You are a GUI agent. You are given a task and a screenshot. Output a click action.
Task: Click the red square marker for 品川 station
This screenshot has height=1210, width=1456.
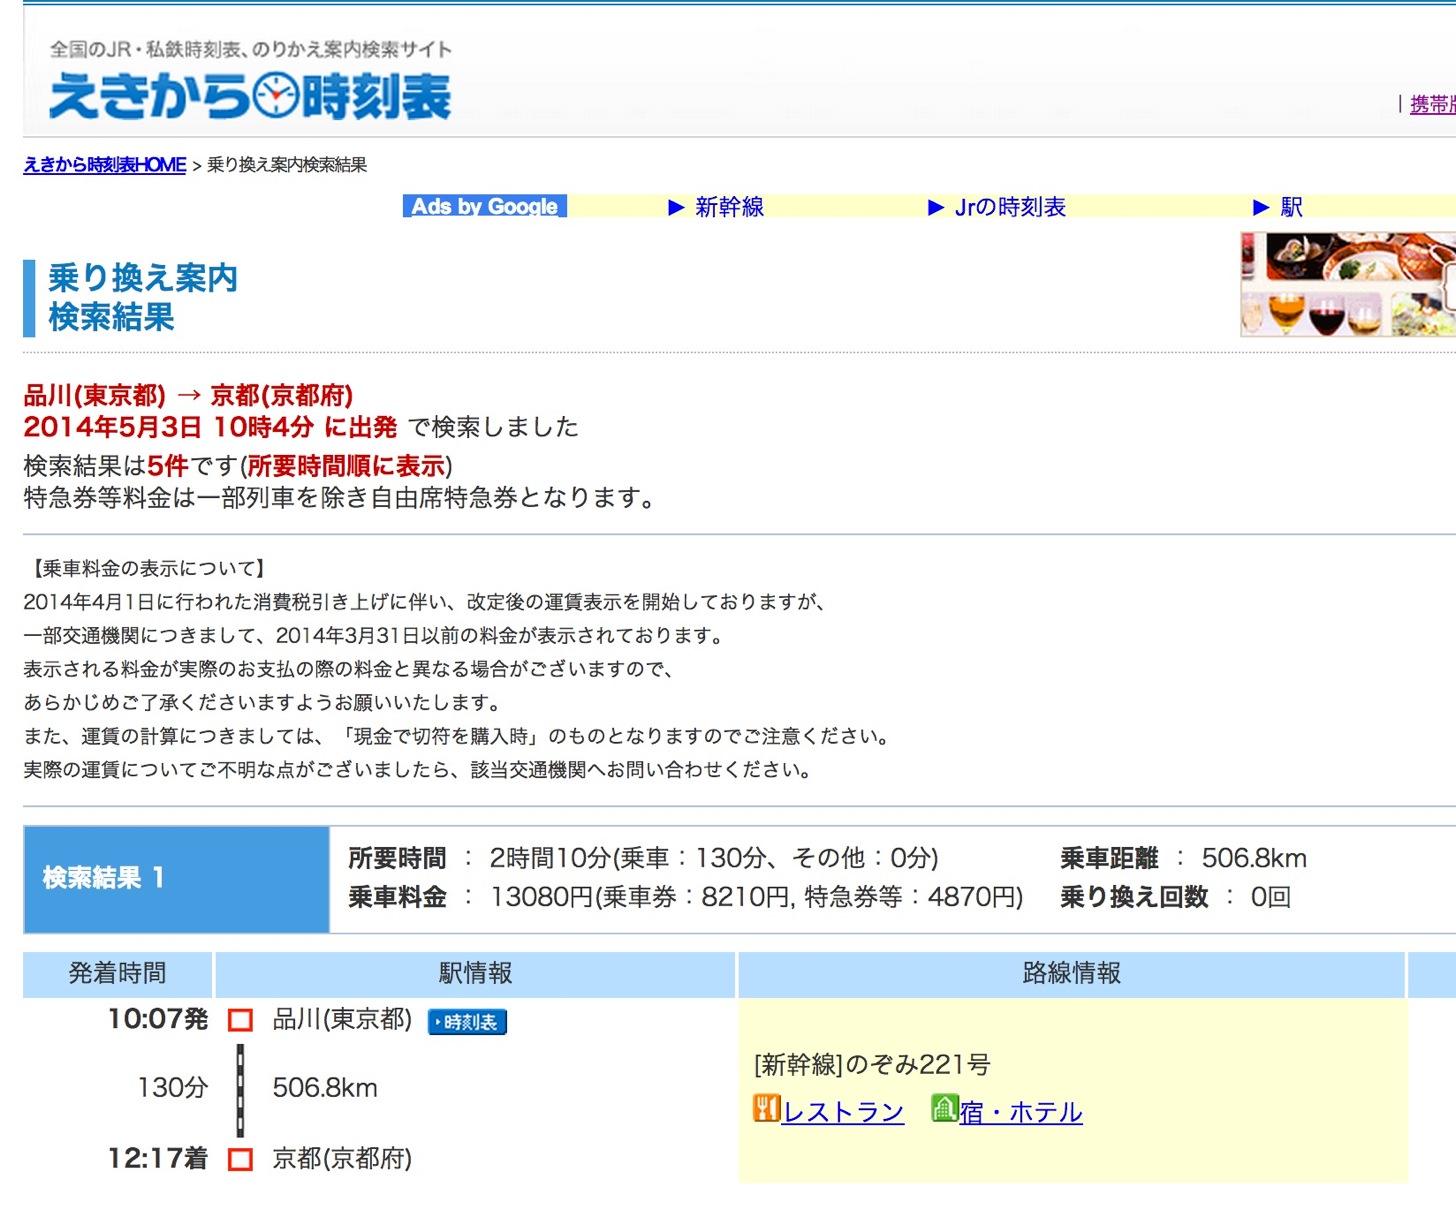click(x=240, y=1020)
